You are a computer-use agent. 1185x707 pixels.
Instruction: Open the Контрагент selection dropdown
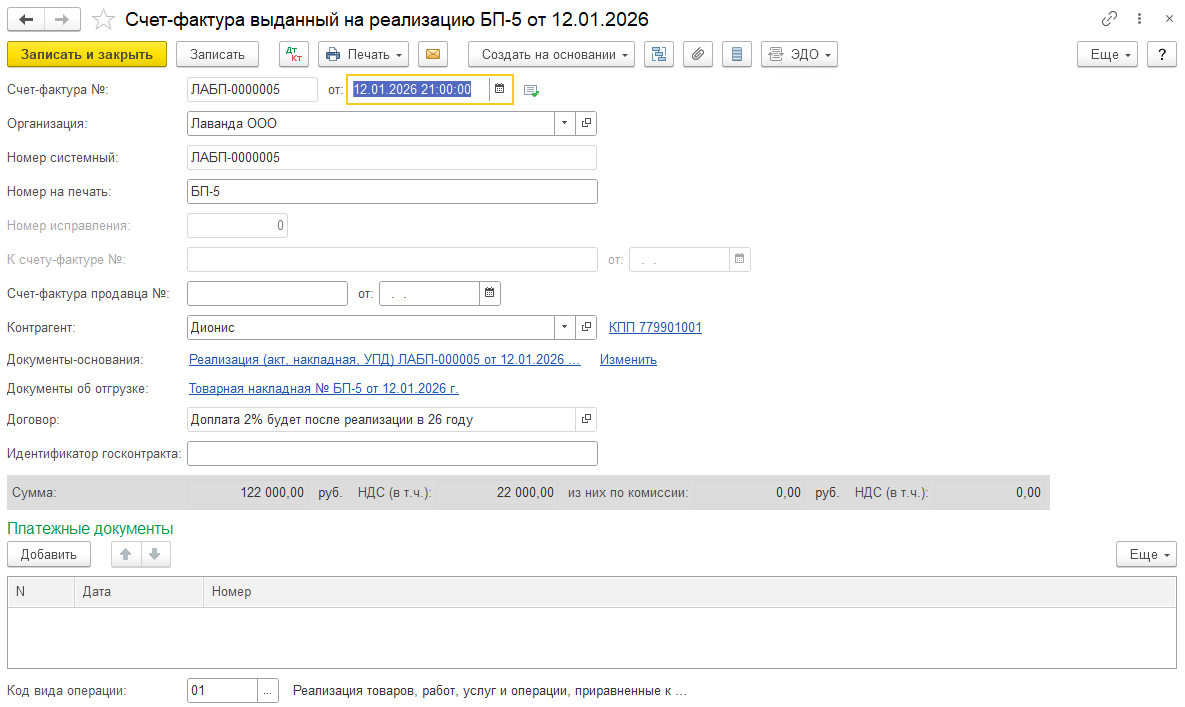coord(563,327)
